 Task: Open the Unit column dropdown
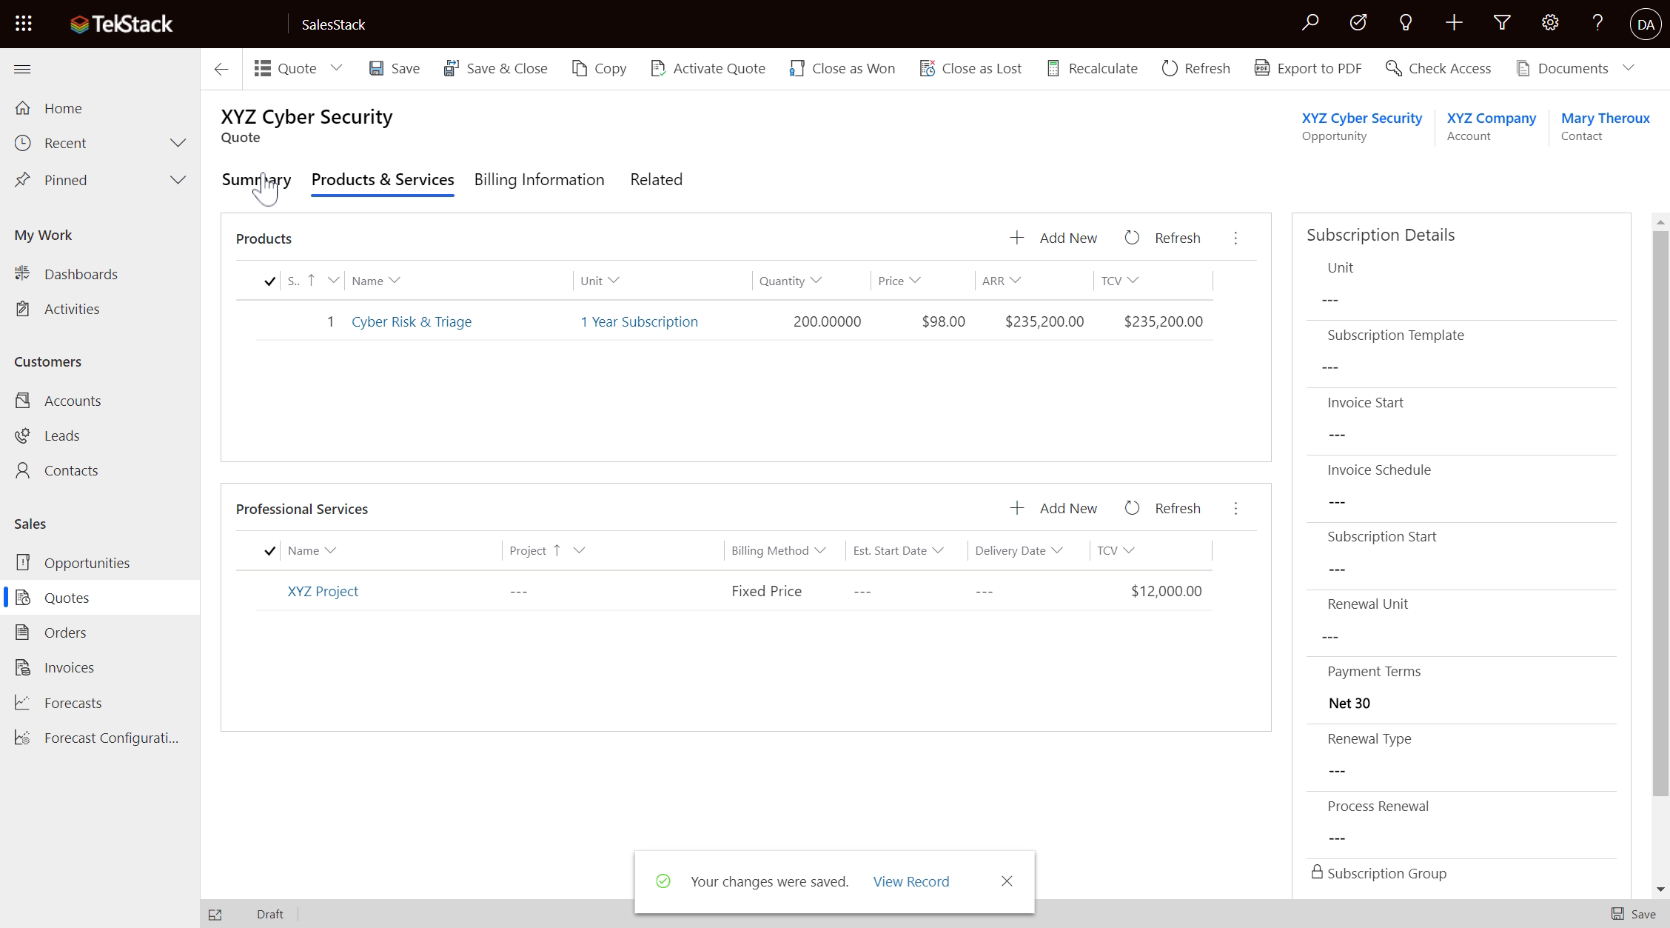(614, 281)
